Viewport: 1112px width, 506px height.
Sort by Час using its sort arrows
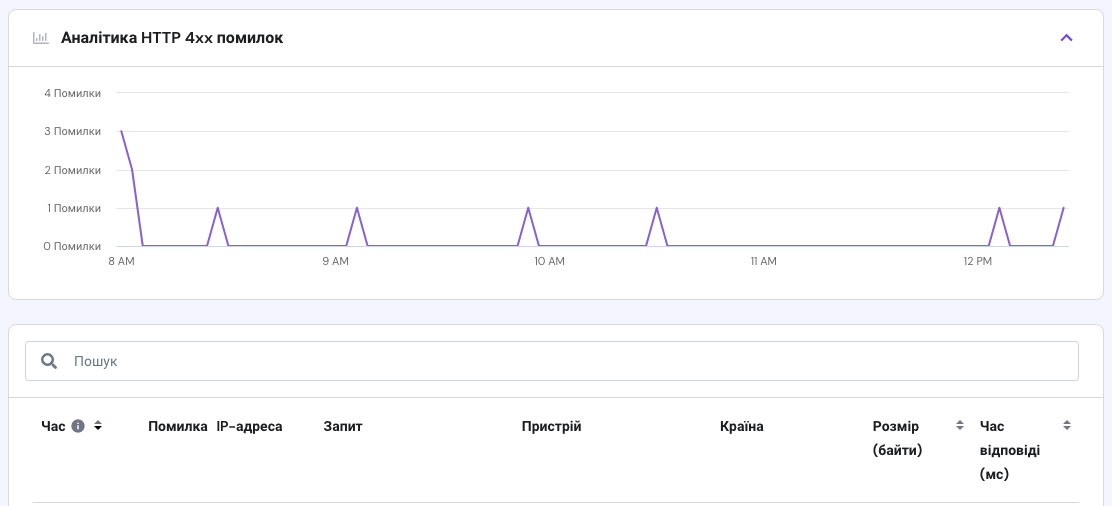(98, 426)
